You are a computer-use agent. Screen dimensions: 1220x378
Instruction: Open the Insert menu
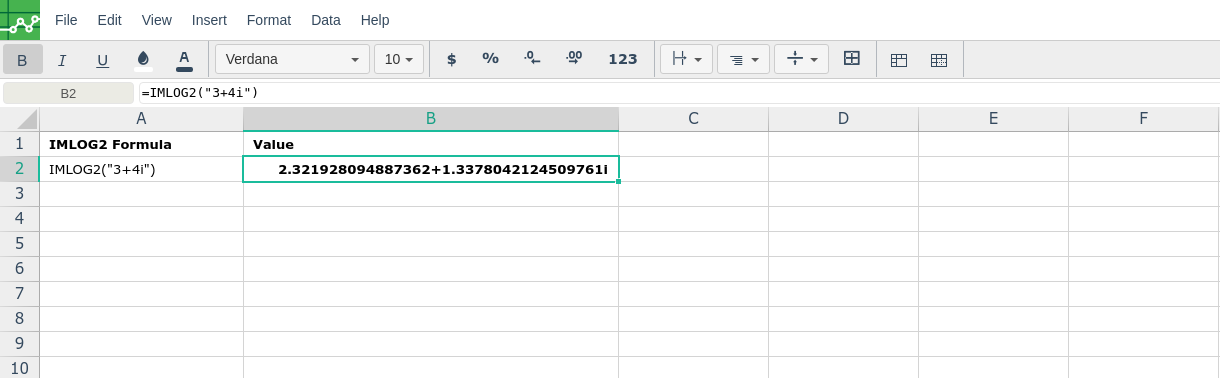click(x=209, y=20)
